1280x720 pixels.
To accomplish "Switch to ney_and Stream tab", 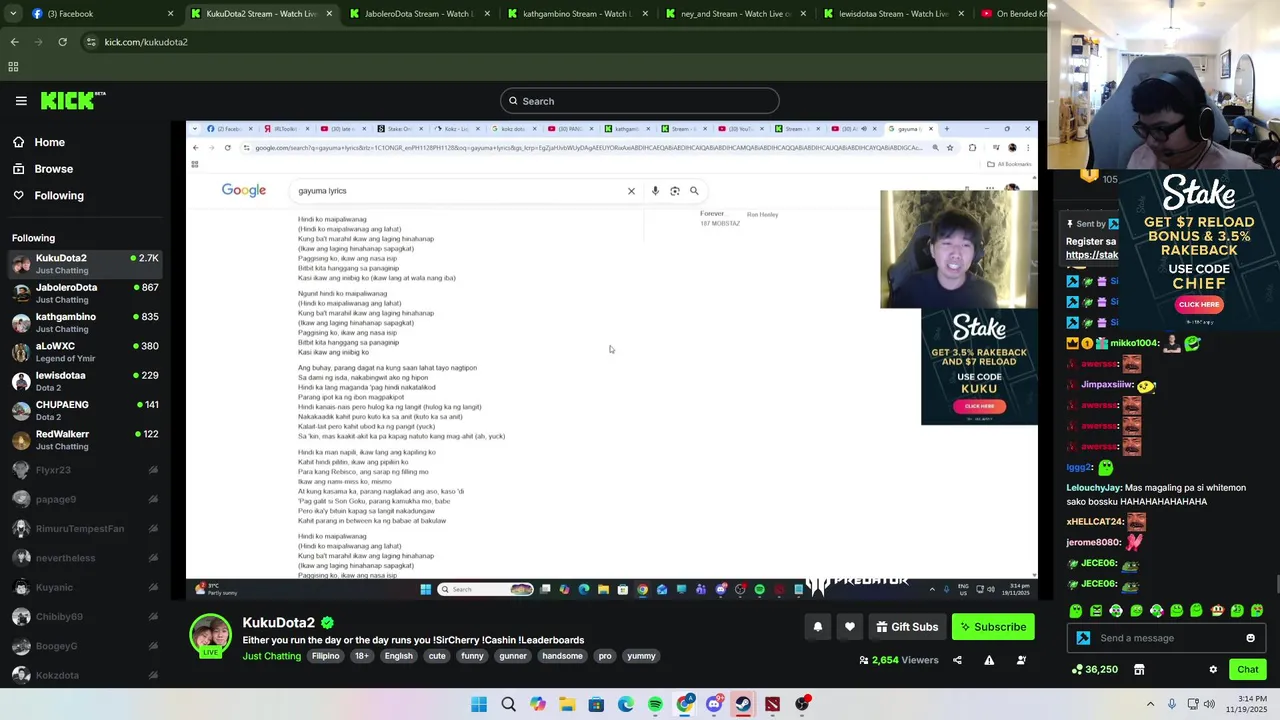I will point(735,14).
